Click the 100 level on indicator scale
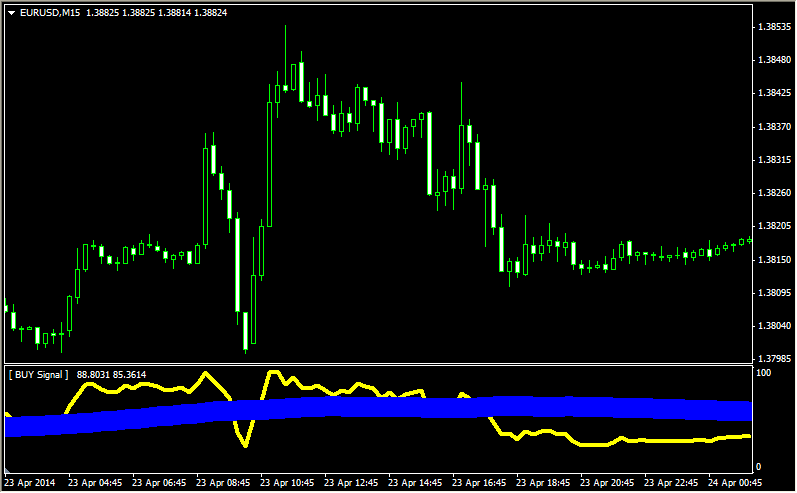Image resolution: width=797 pixels, height=493 pixels. pyautogui.click(x=763, y=373)
